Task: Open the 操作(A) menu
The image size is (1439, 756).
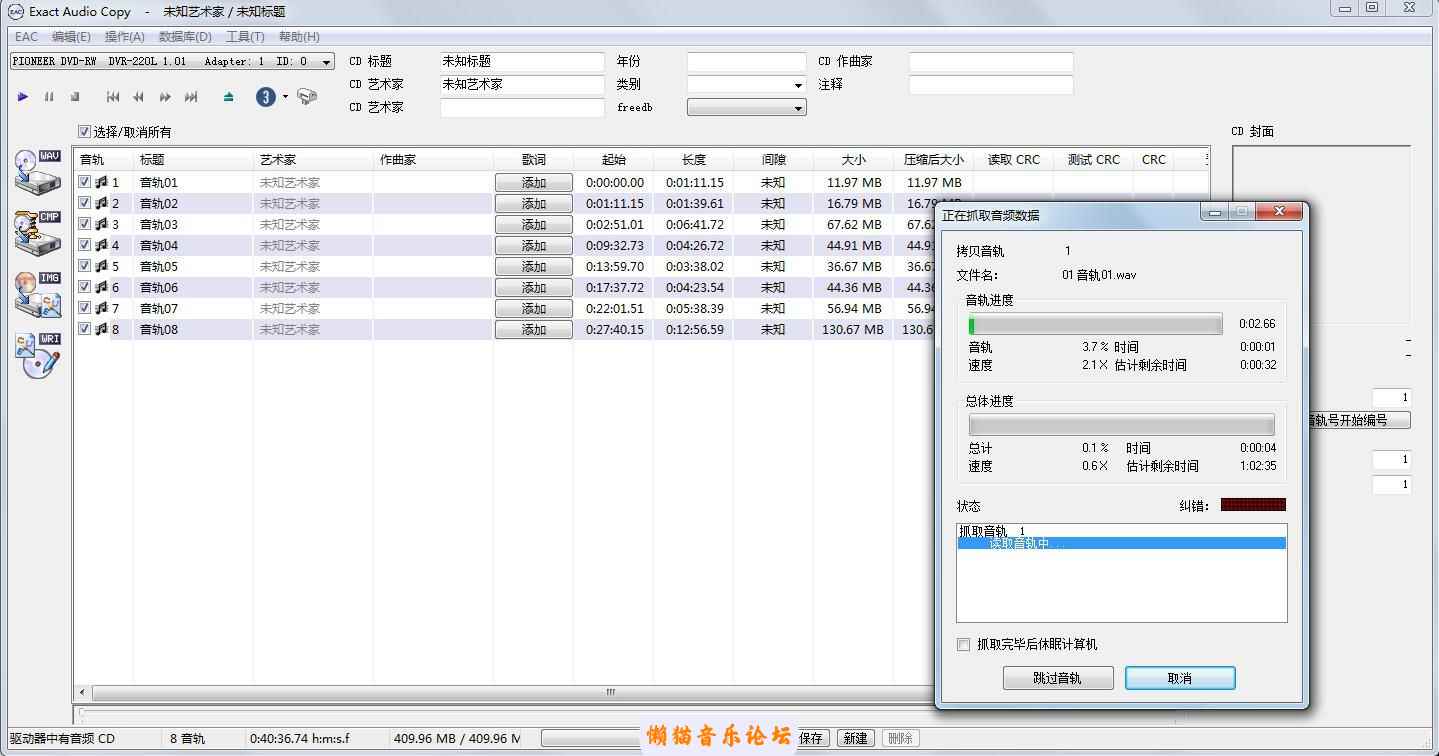Action: pyautogui.click(x=125, y=37)
